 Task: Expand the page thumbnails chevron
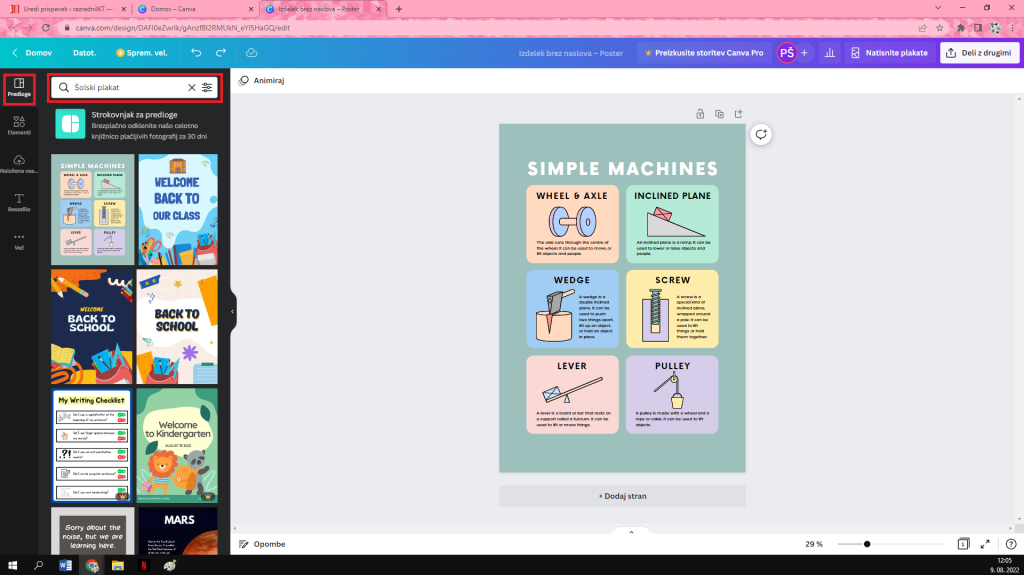tap(631, 532)
